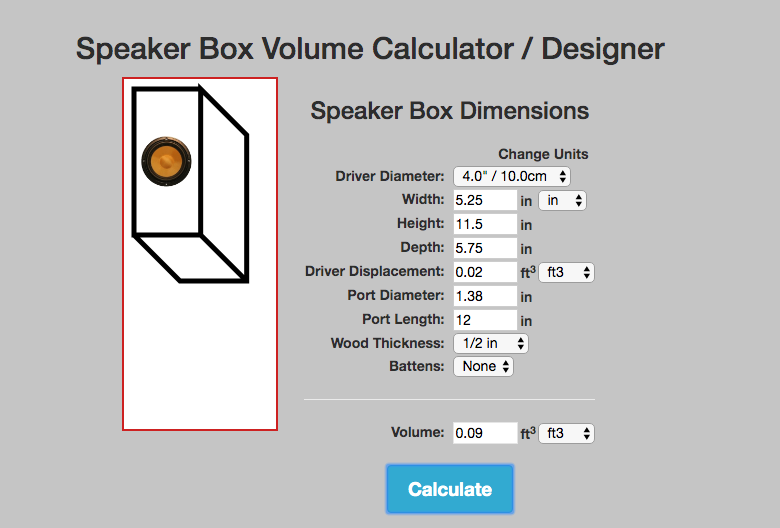This screenshot has height=528, width=780.
Task: Click the Driver Displacement input field
Action: 485,272
